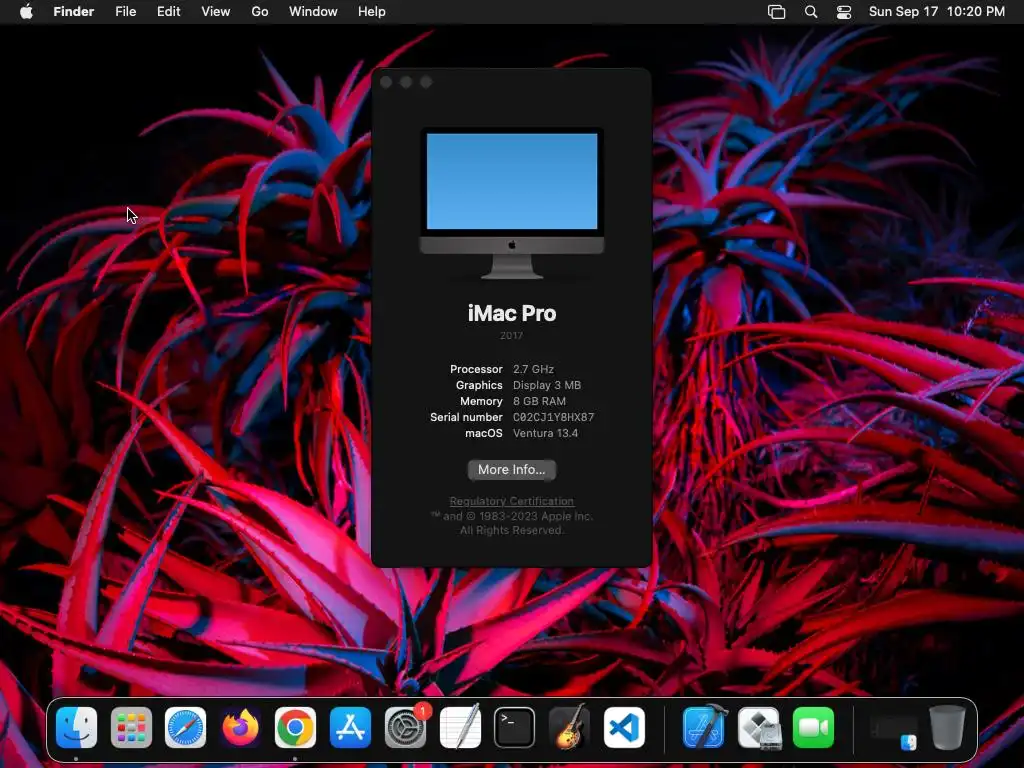Open the Edit menu
This screenshot has width=1024, height=768.
coord(168,12)
